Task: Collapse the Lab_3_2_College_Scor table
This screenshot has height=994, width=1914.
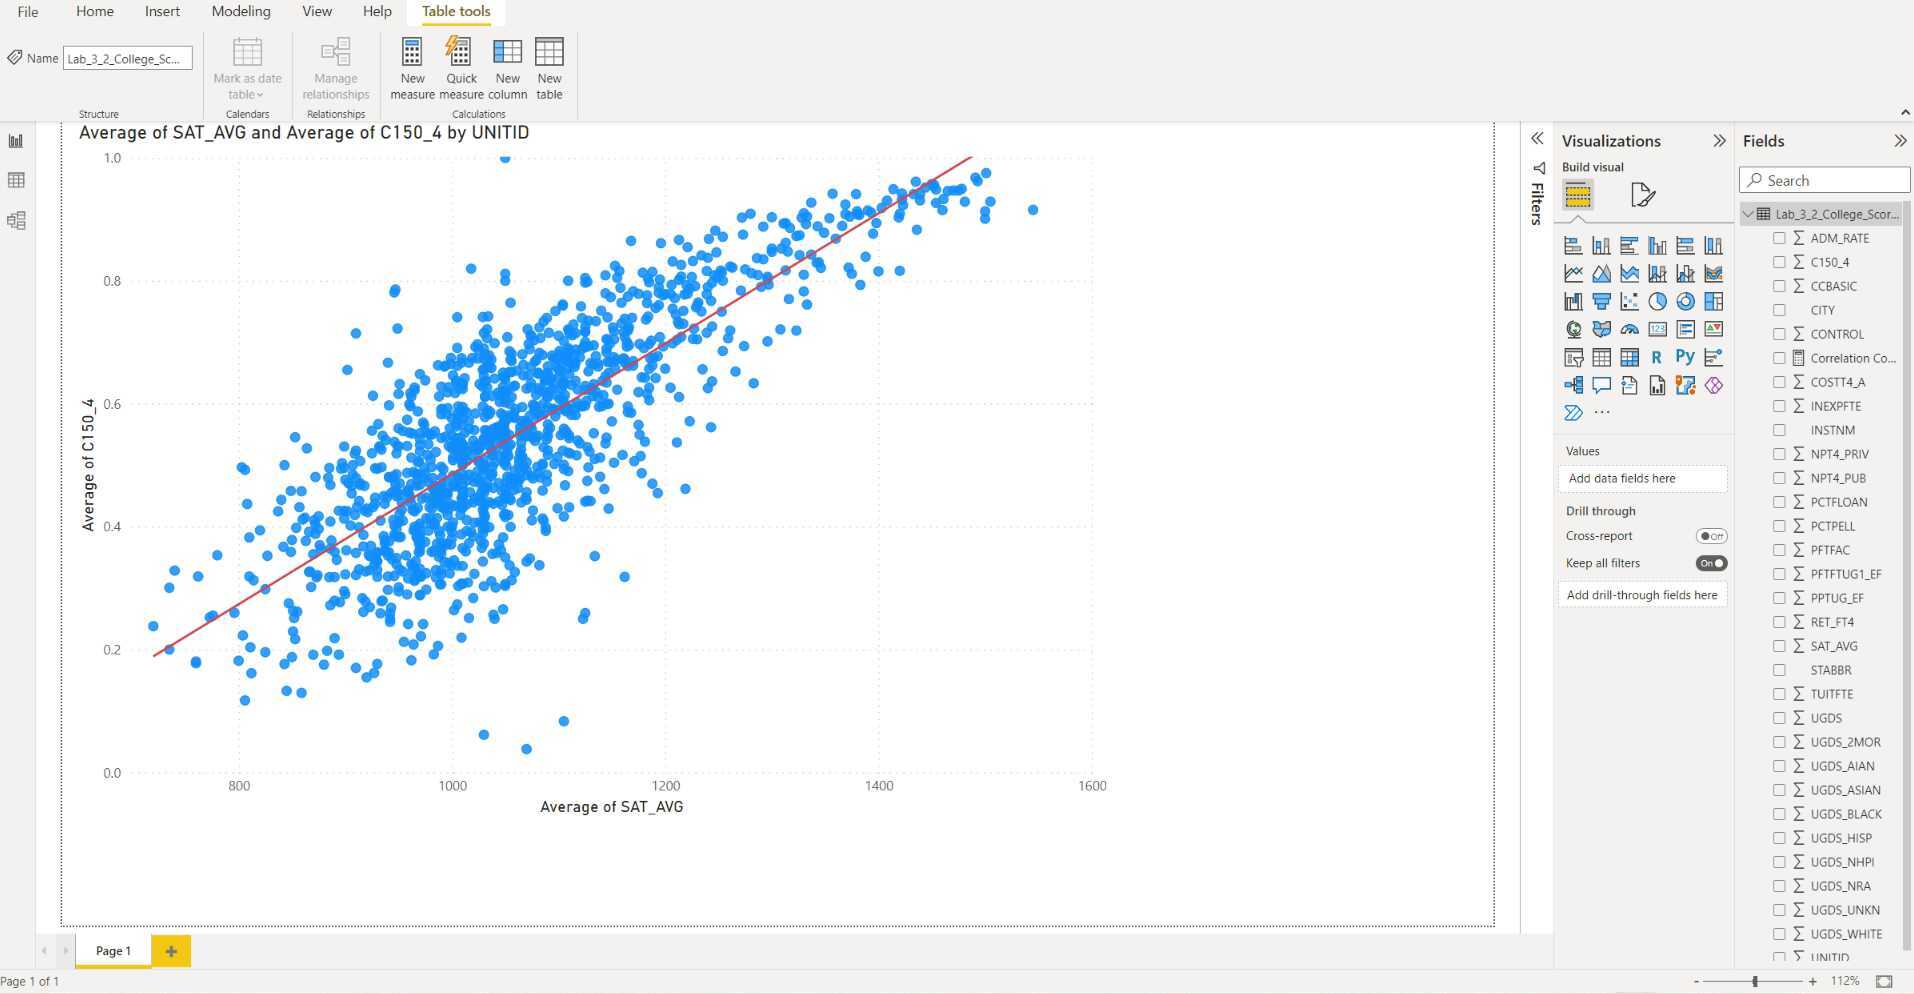Action: pos(1747,214)
